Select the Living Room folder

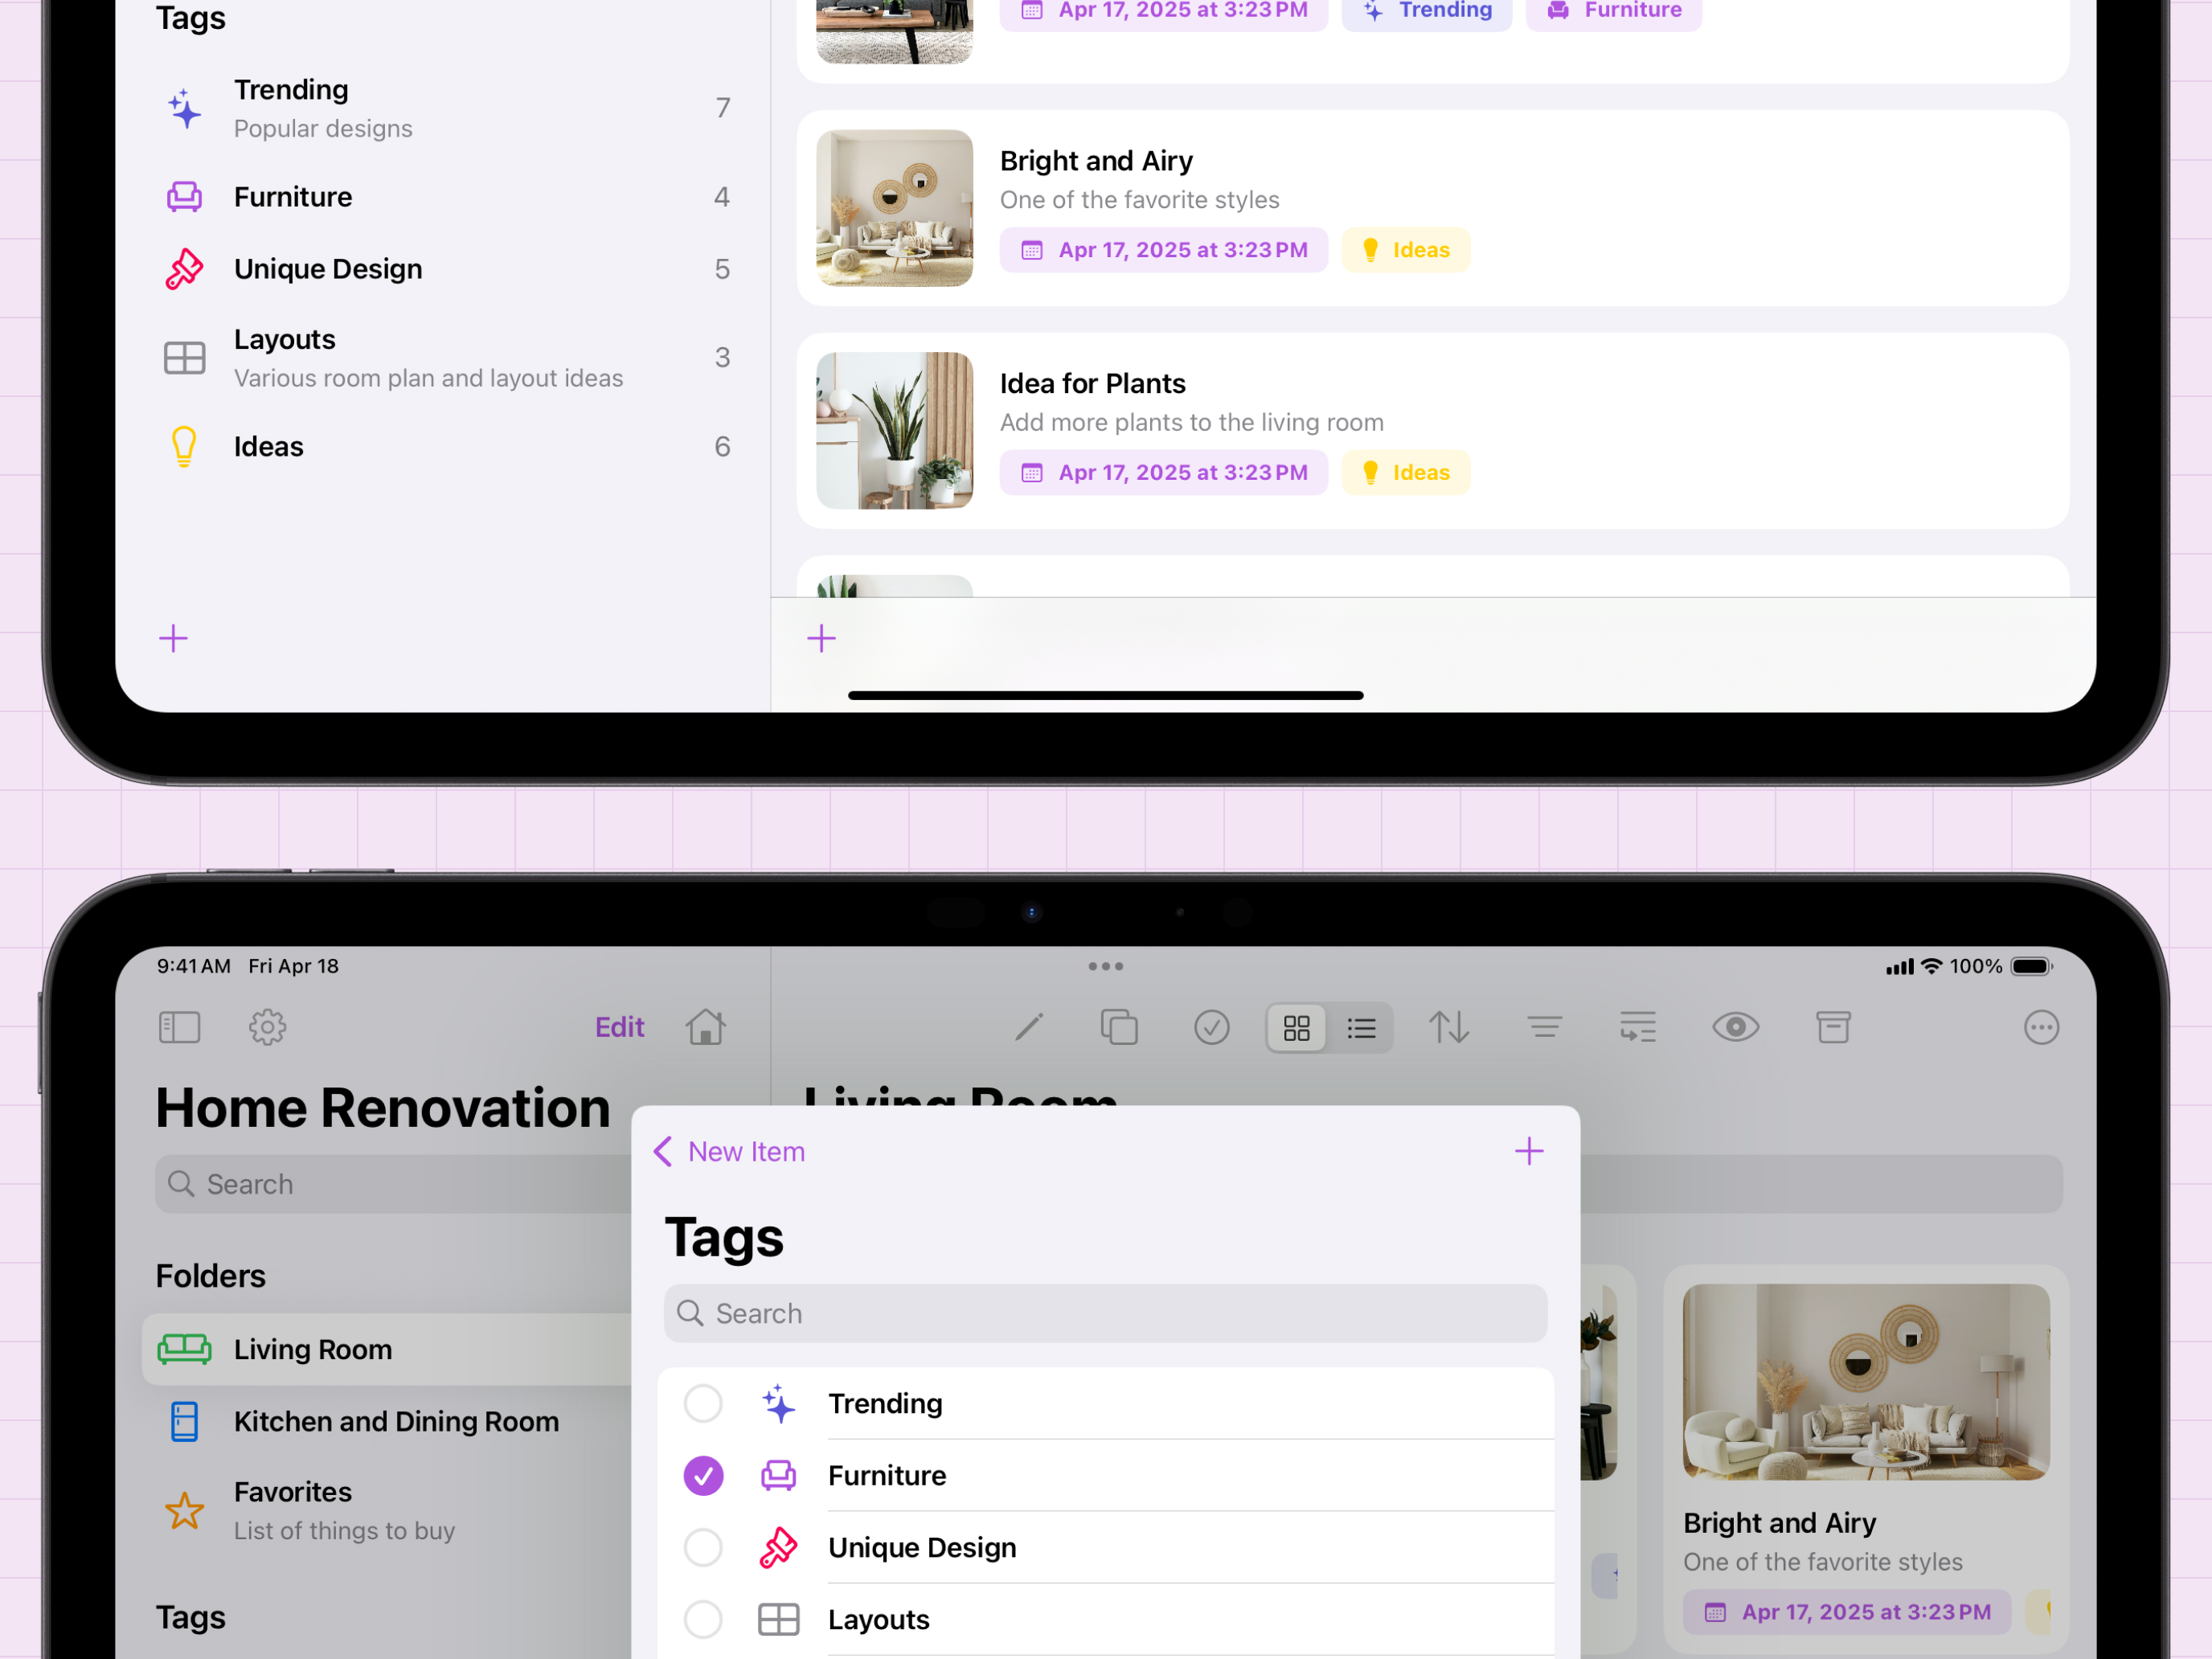[x=387, y=1349]
